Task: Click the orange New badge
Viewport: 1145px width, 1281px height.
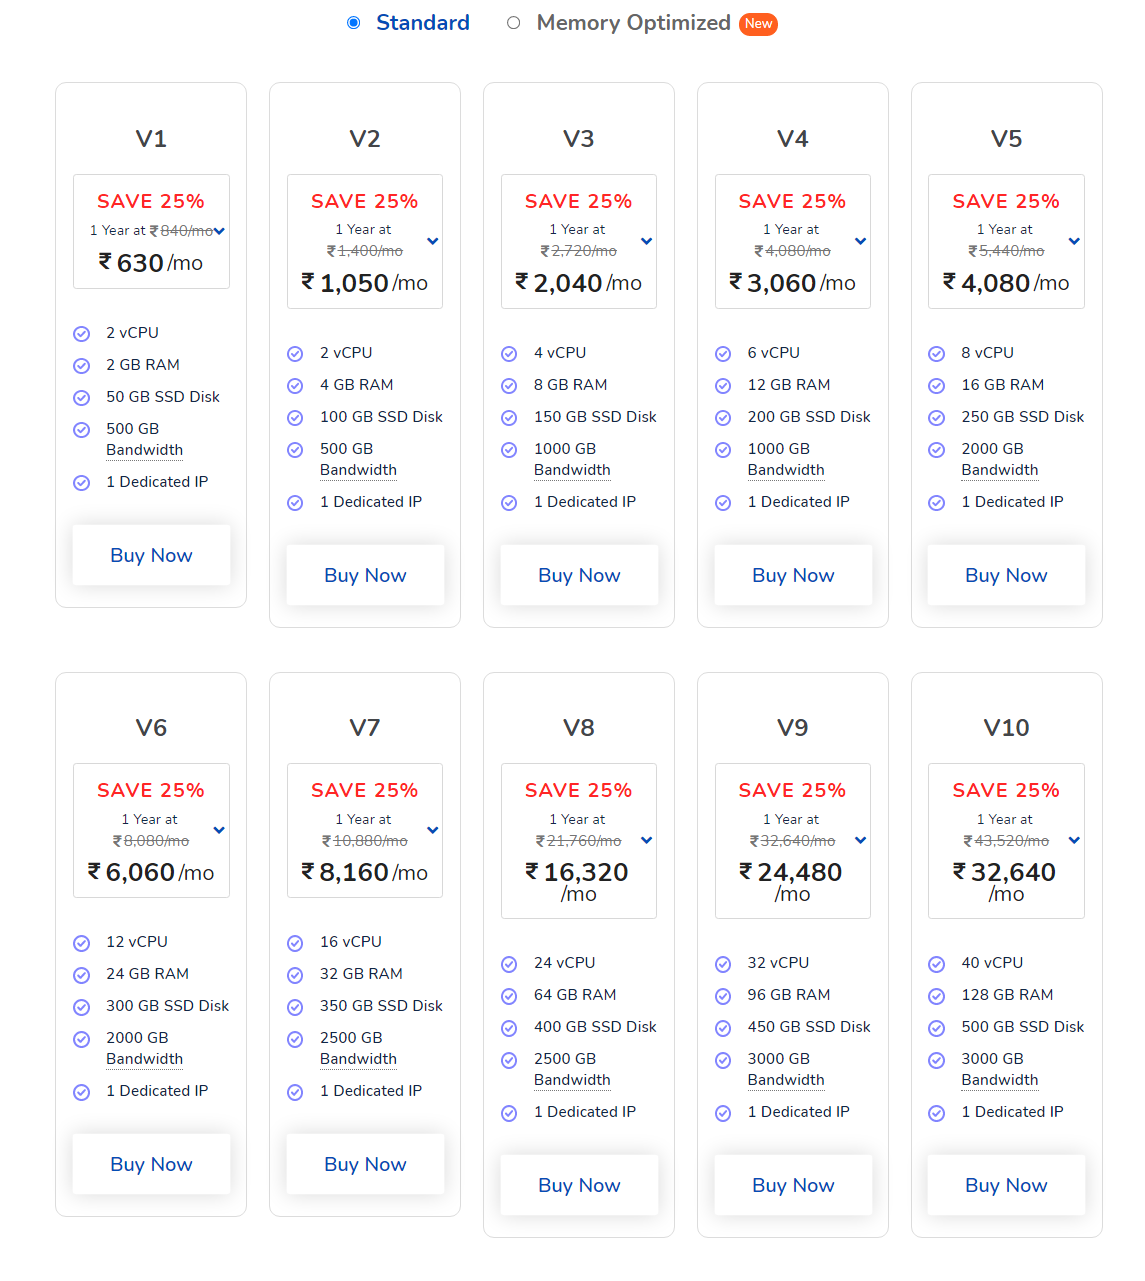Action: [758, 24]
